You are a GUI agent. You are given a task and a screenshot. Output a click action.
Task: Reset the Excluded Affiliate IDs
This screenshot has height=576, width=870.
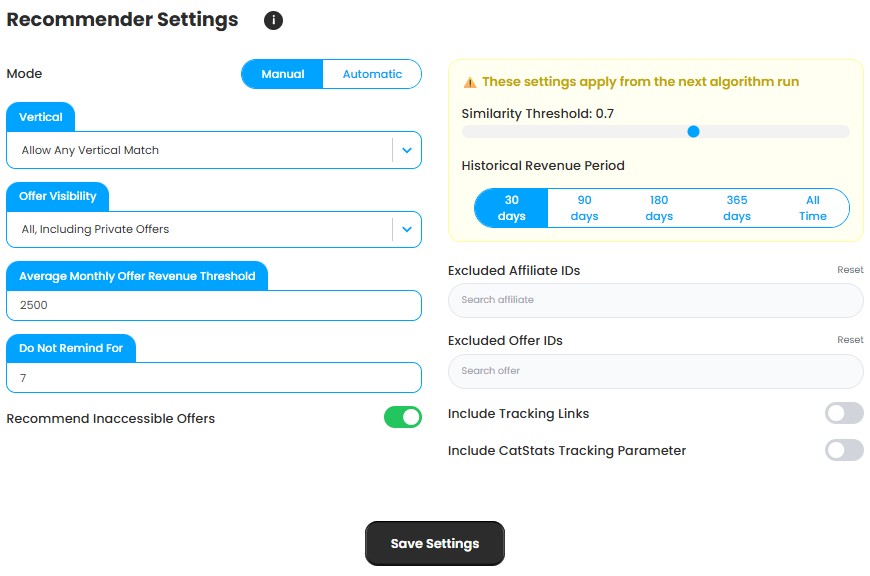[x=850, y=269]
